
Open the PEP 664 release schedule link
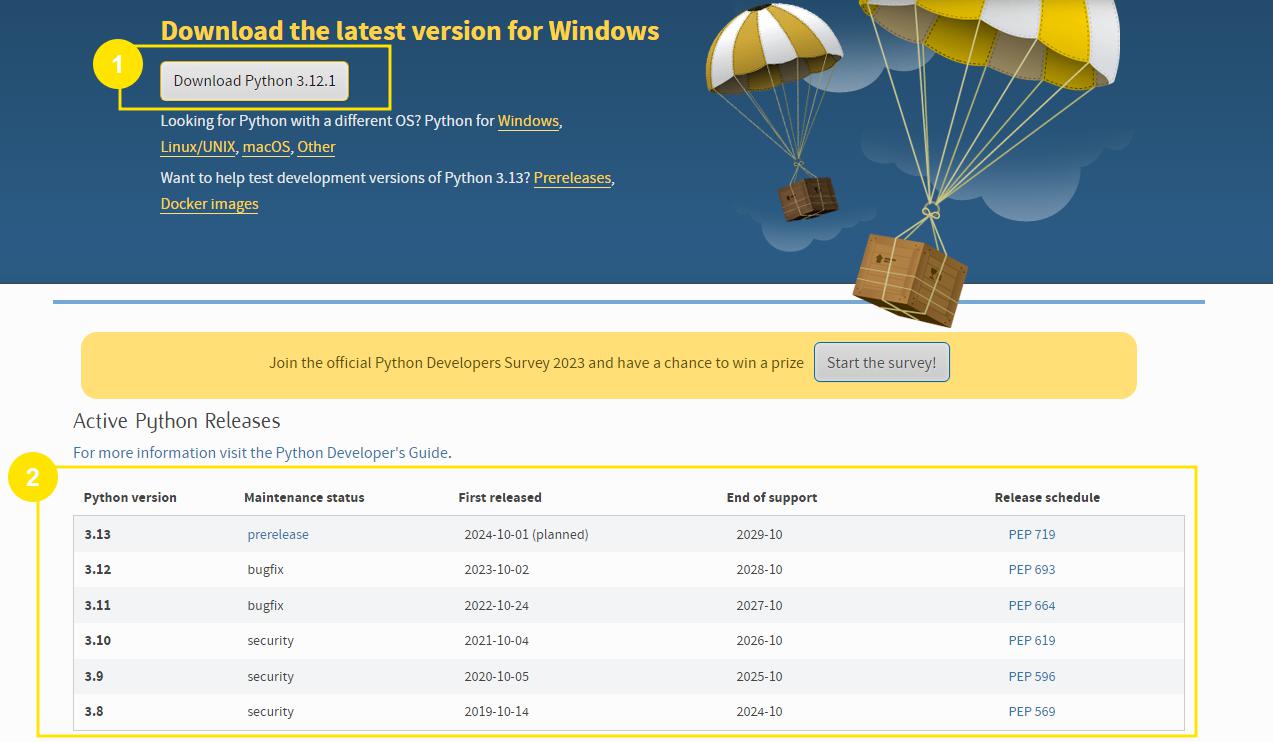coord(1032,606)
